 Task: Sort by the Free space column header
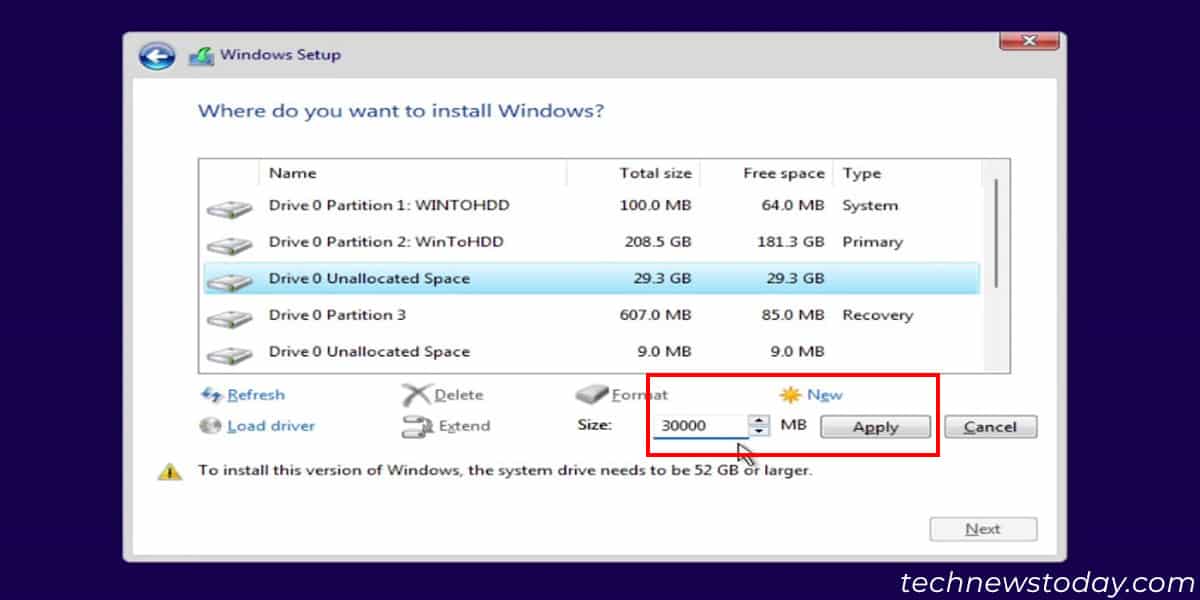(784, 173)
